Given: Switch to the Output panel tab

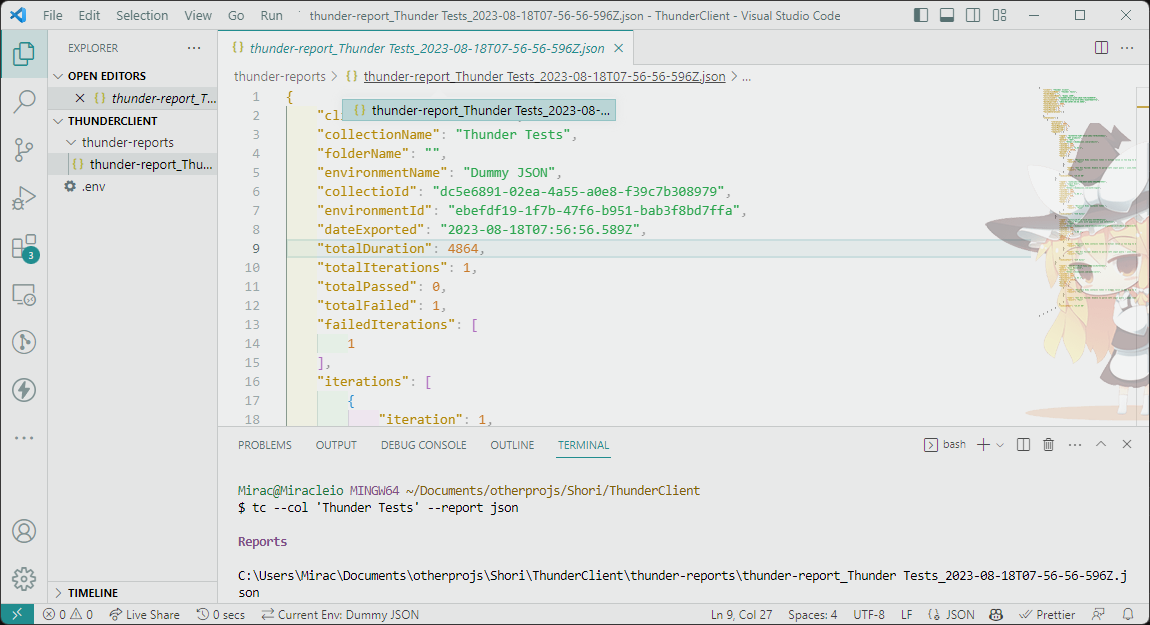Looking at the screenshot, I should click(x=337, y=445).
